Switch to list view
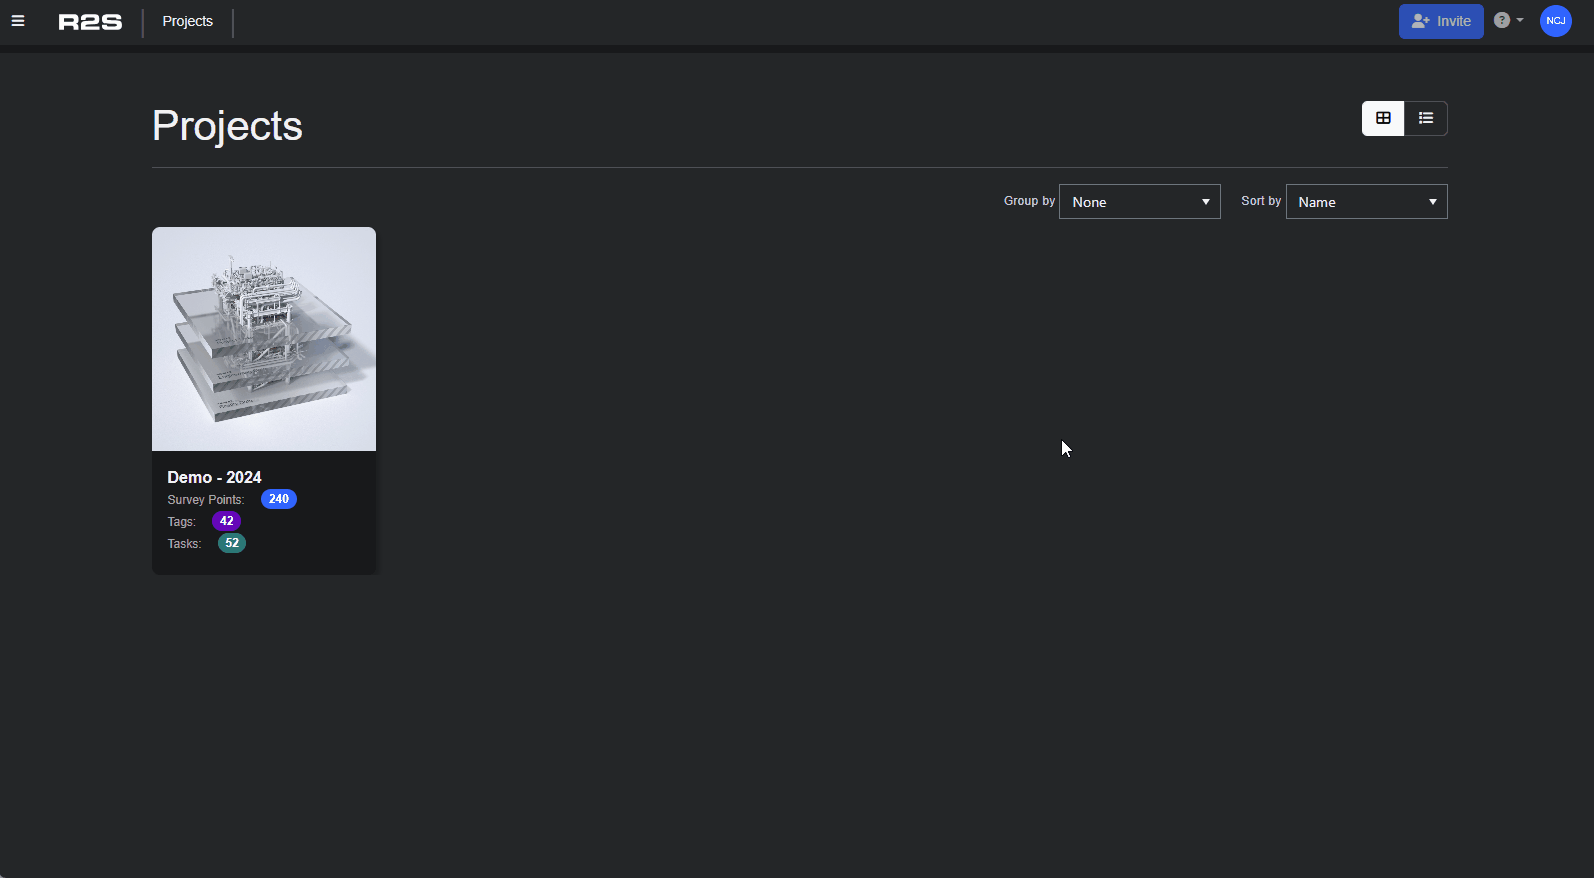The image size is (1594, 878). point(1426,118)
